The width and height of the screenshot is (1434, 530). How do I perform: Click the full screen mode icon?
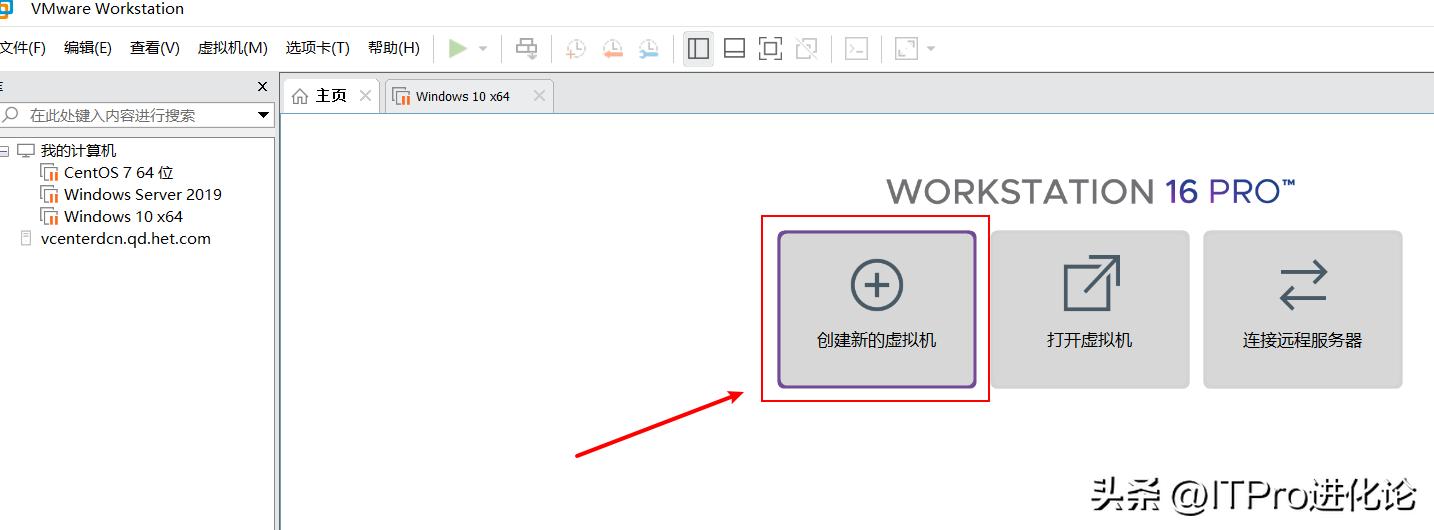770,48
